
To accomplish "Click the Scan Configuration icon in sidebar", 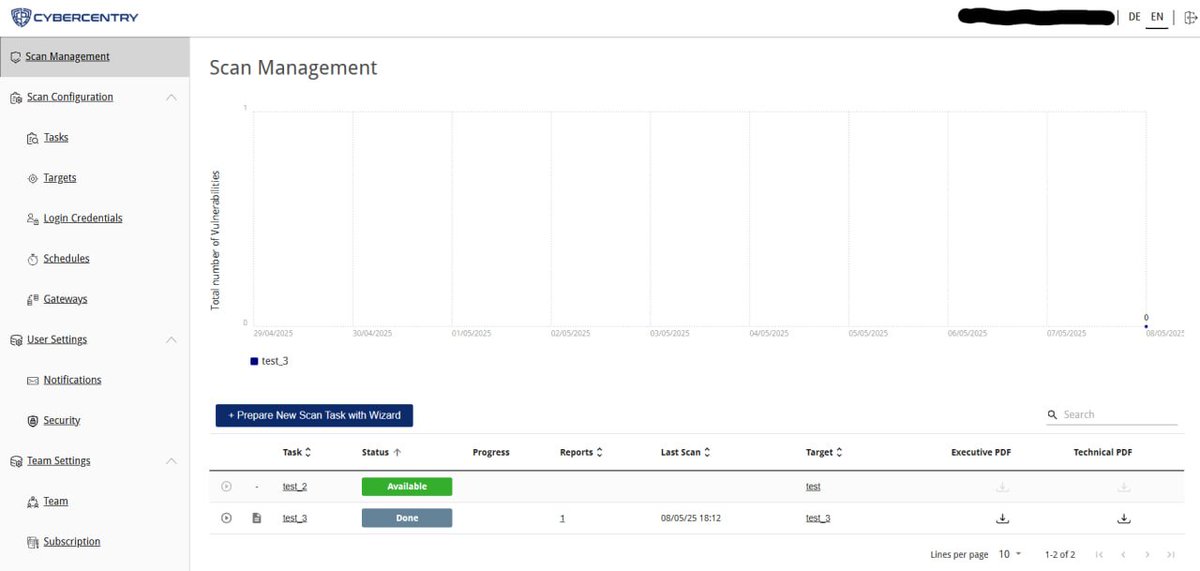I will click(x=16, y=98).
